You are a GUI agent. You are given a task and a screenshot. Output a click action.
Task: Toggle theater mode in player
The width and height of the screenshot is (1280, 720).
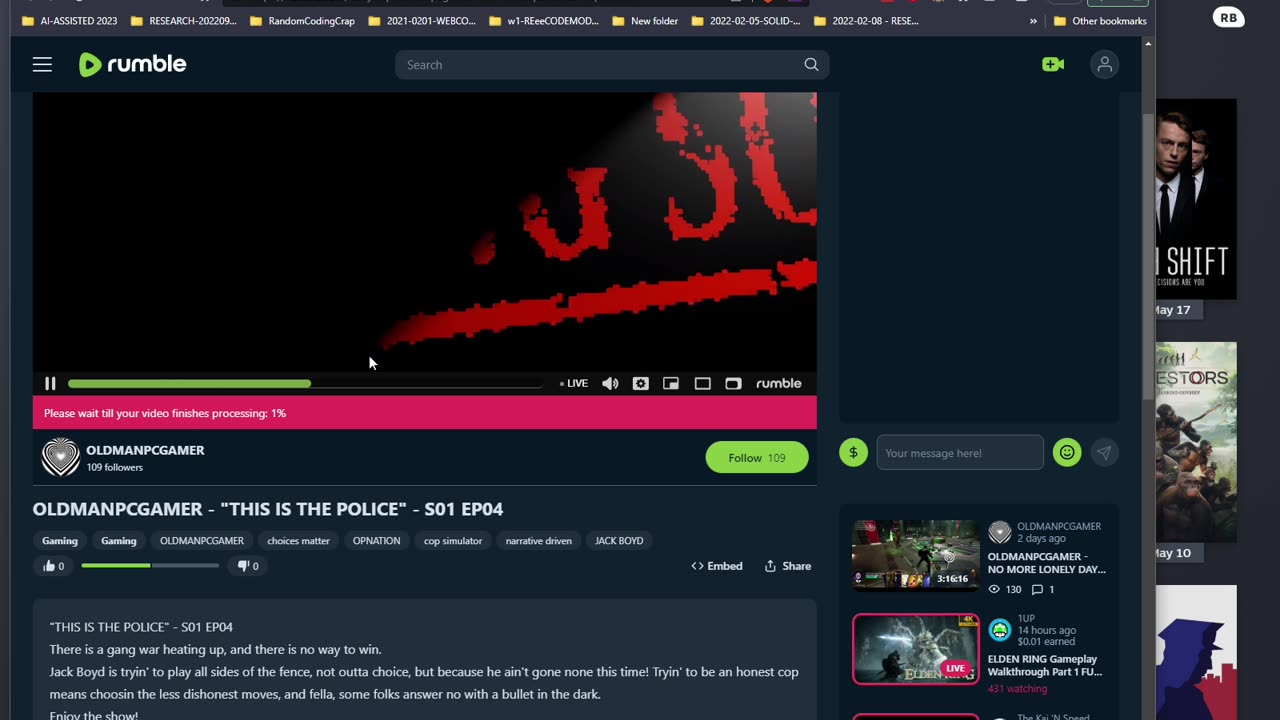(702, 383)
